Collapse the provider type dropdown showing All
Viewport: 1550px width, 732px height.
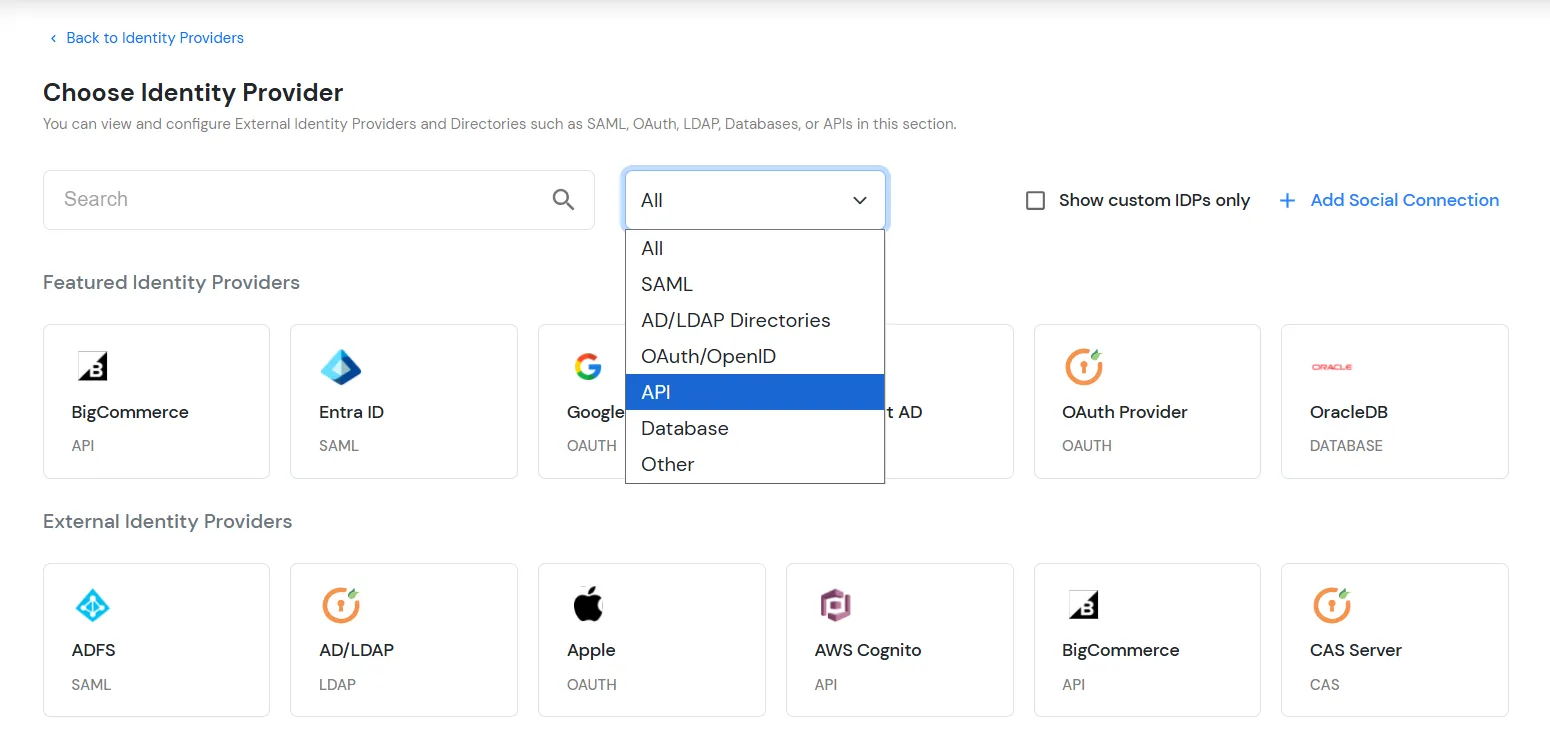(x=755, y=200)
